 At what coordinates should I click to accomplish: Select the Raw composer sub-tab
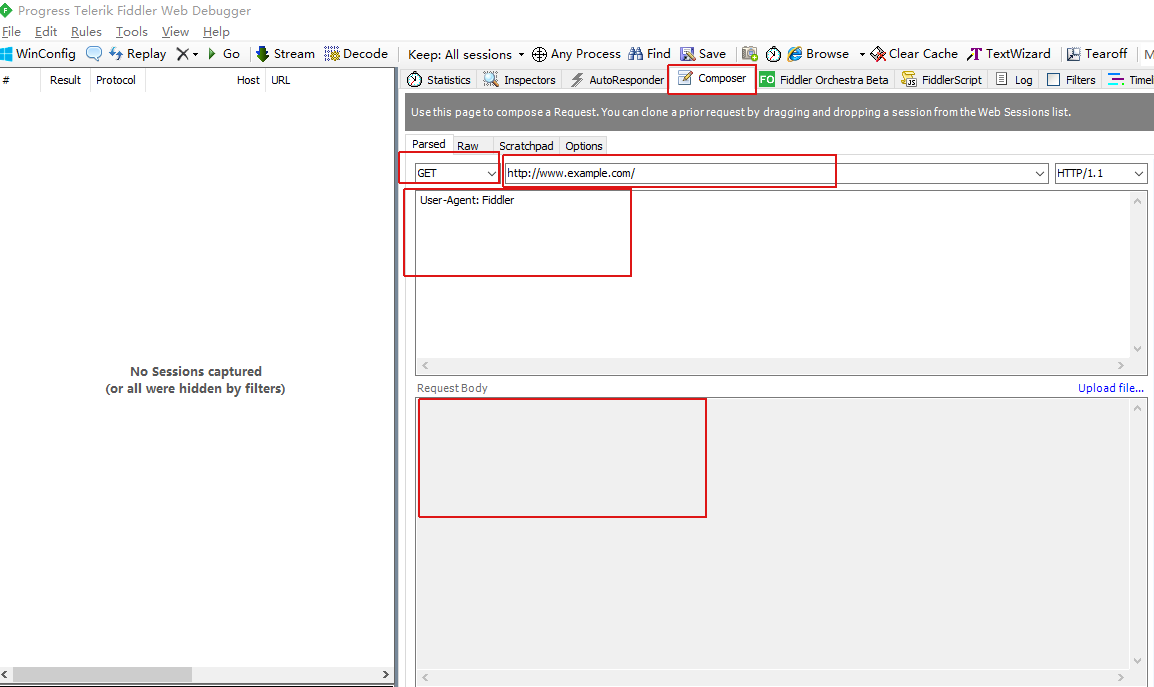(x=468, y=146)
